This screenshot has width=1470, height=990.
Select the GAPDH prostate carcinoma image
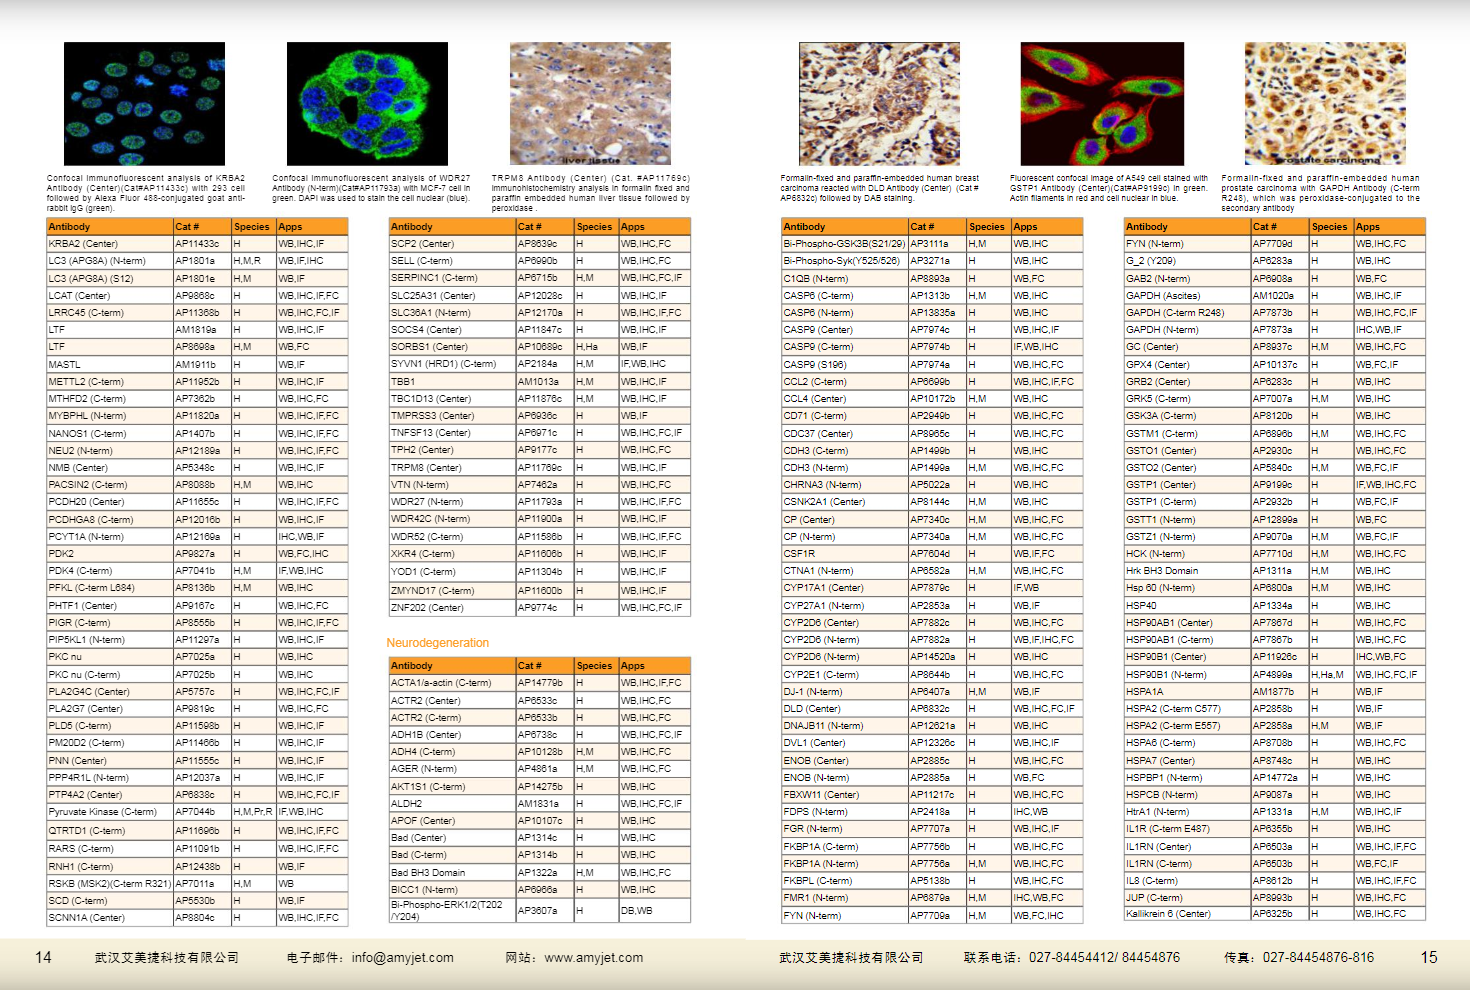[x=1325, y=104]
